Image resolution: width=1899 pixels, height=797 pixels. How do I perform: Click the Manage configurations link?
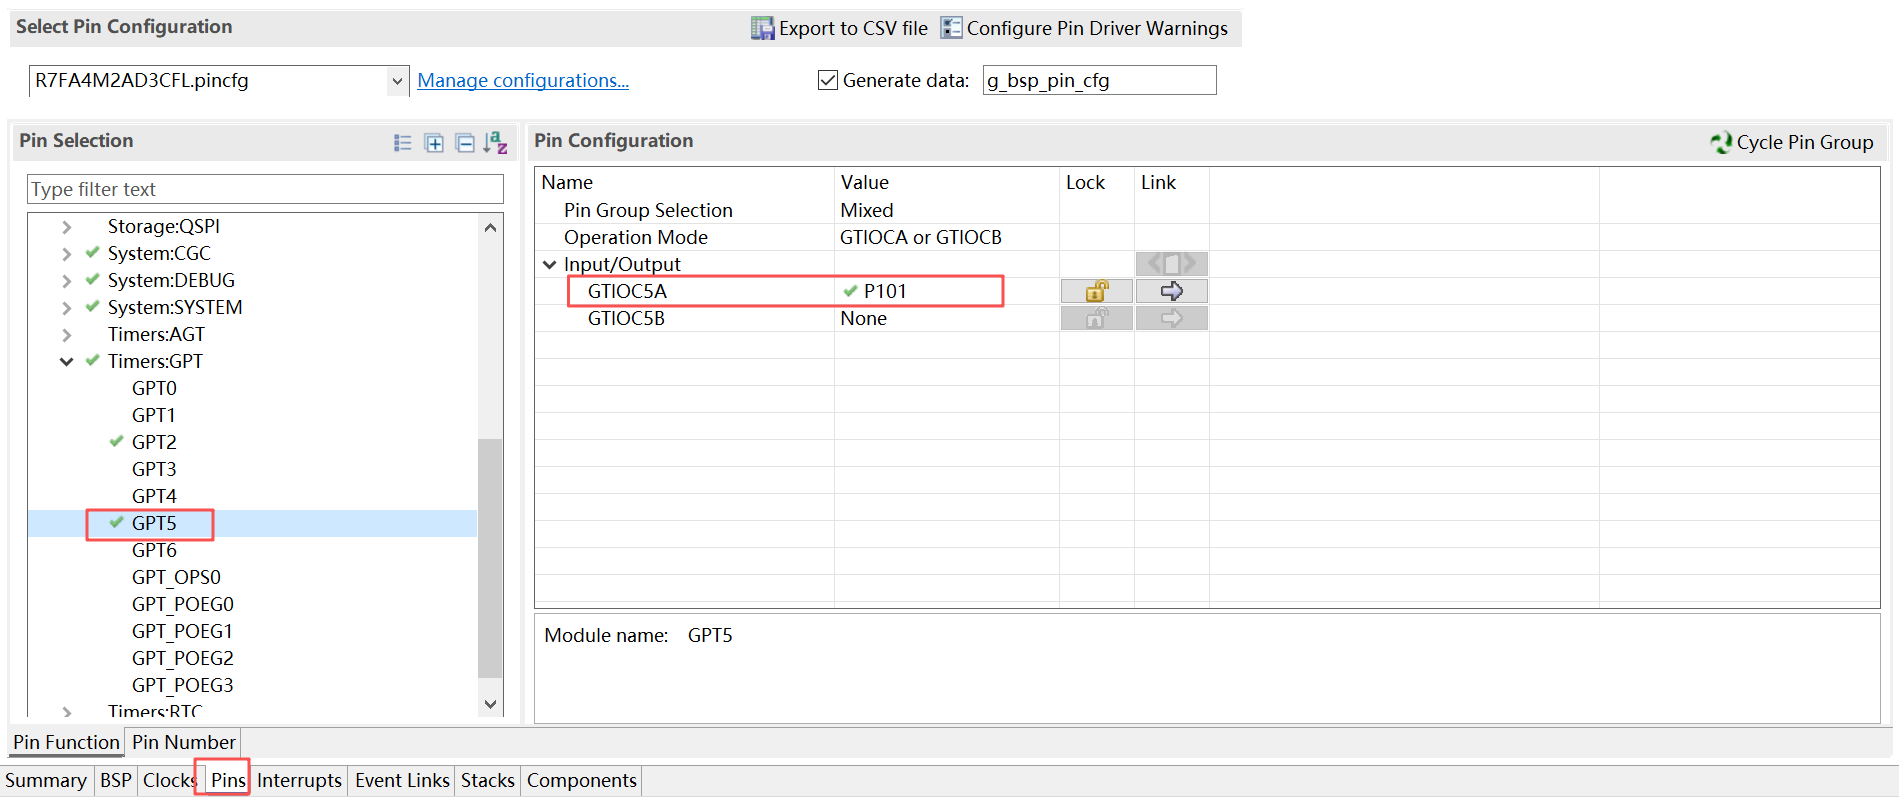[x=523, y=80]
